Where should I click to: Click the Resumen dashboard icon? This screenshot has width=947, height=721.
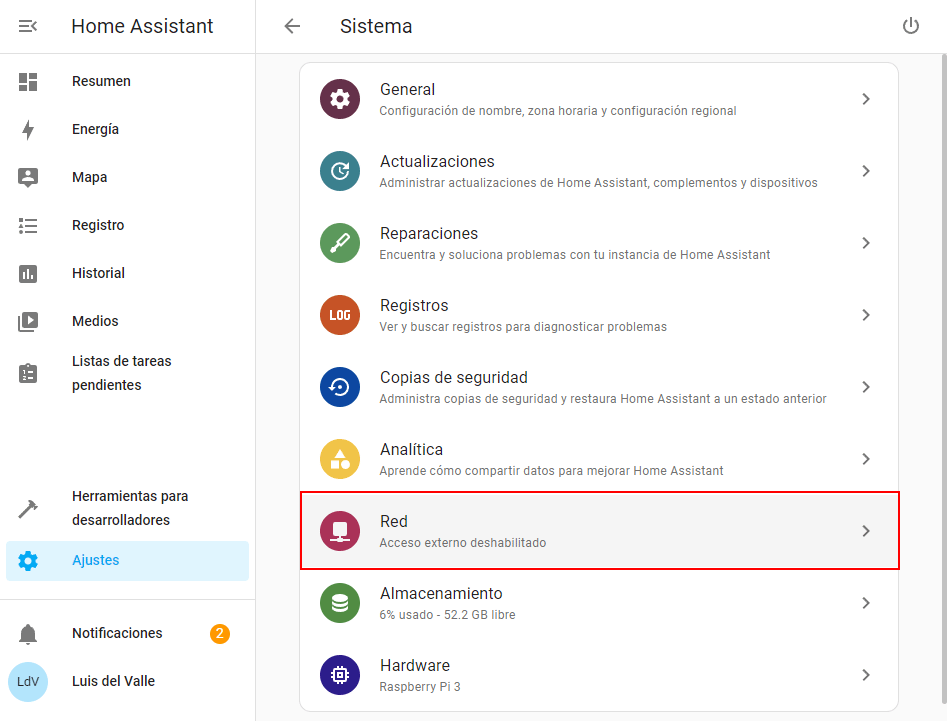pyautogui.click(x=28, y=82)
